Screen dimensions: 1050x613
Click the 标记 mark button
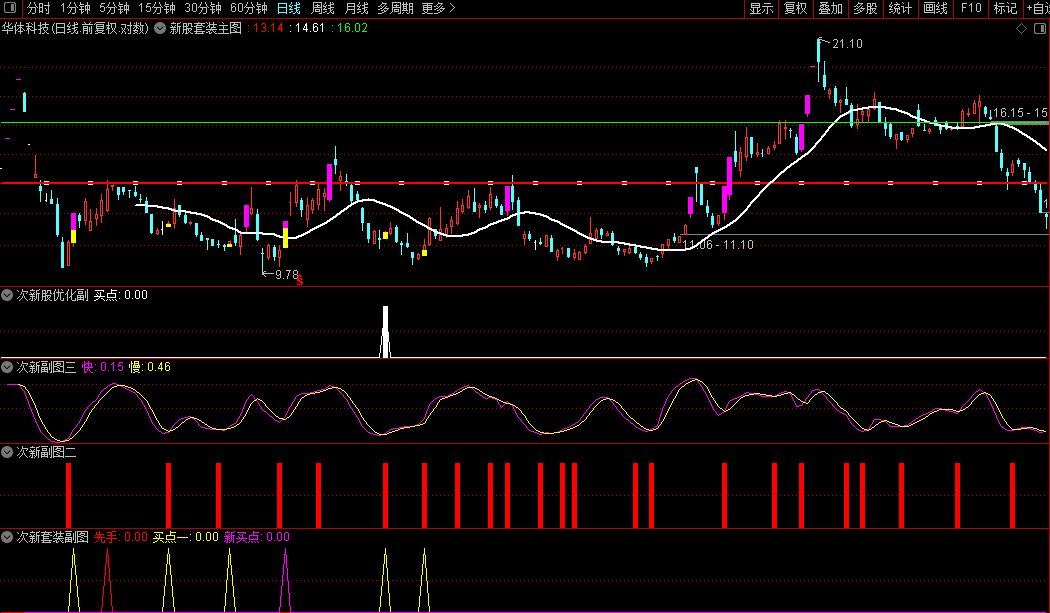[x=1005, y=8]
